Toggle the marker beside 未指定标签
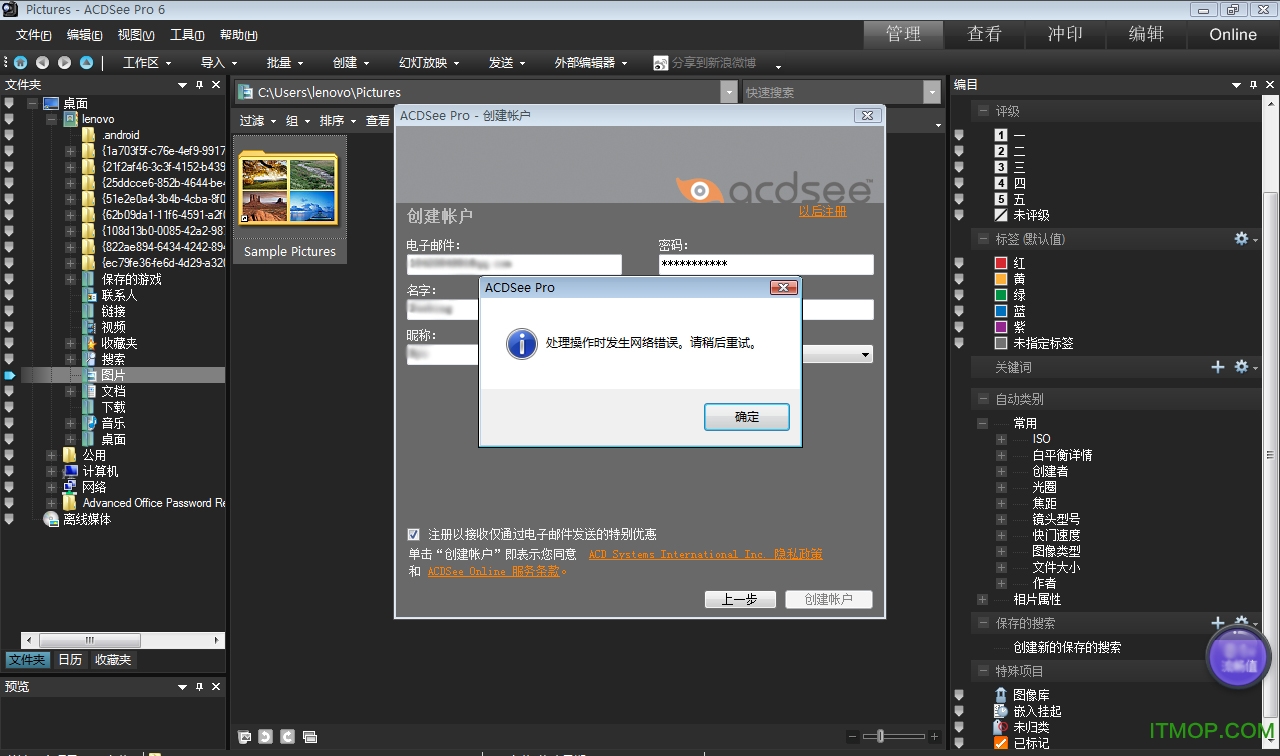Viewport: 1280px width, 756px height. coord(959,343)
